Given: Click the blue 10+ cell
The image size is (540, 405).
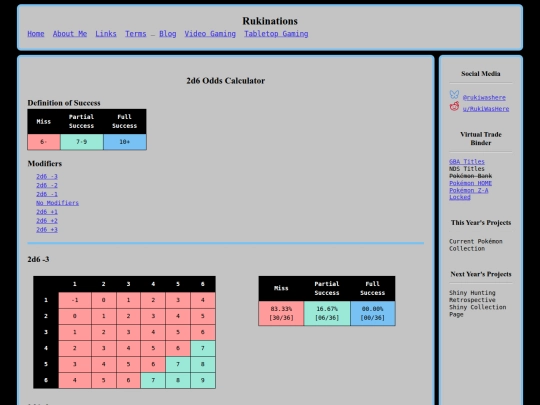Looking at the screenshot, I should pyautogui.click(x=125, y=142).
